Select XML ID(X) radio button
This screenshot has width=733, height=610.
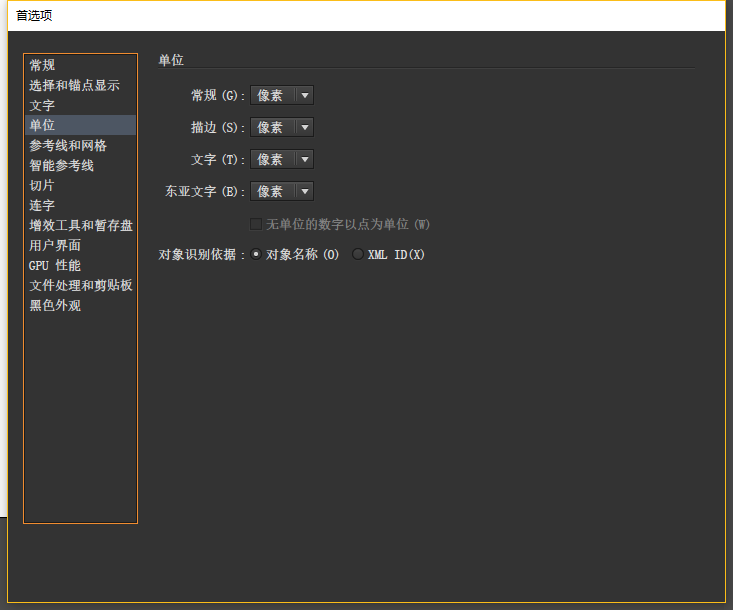(358, 254)
